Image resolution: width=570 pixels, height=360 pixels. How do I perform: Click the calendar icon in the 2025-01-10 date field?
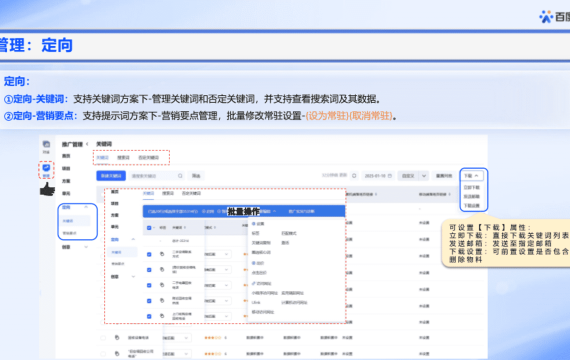point(390,176)
